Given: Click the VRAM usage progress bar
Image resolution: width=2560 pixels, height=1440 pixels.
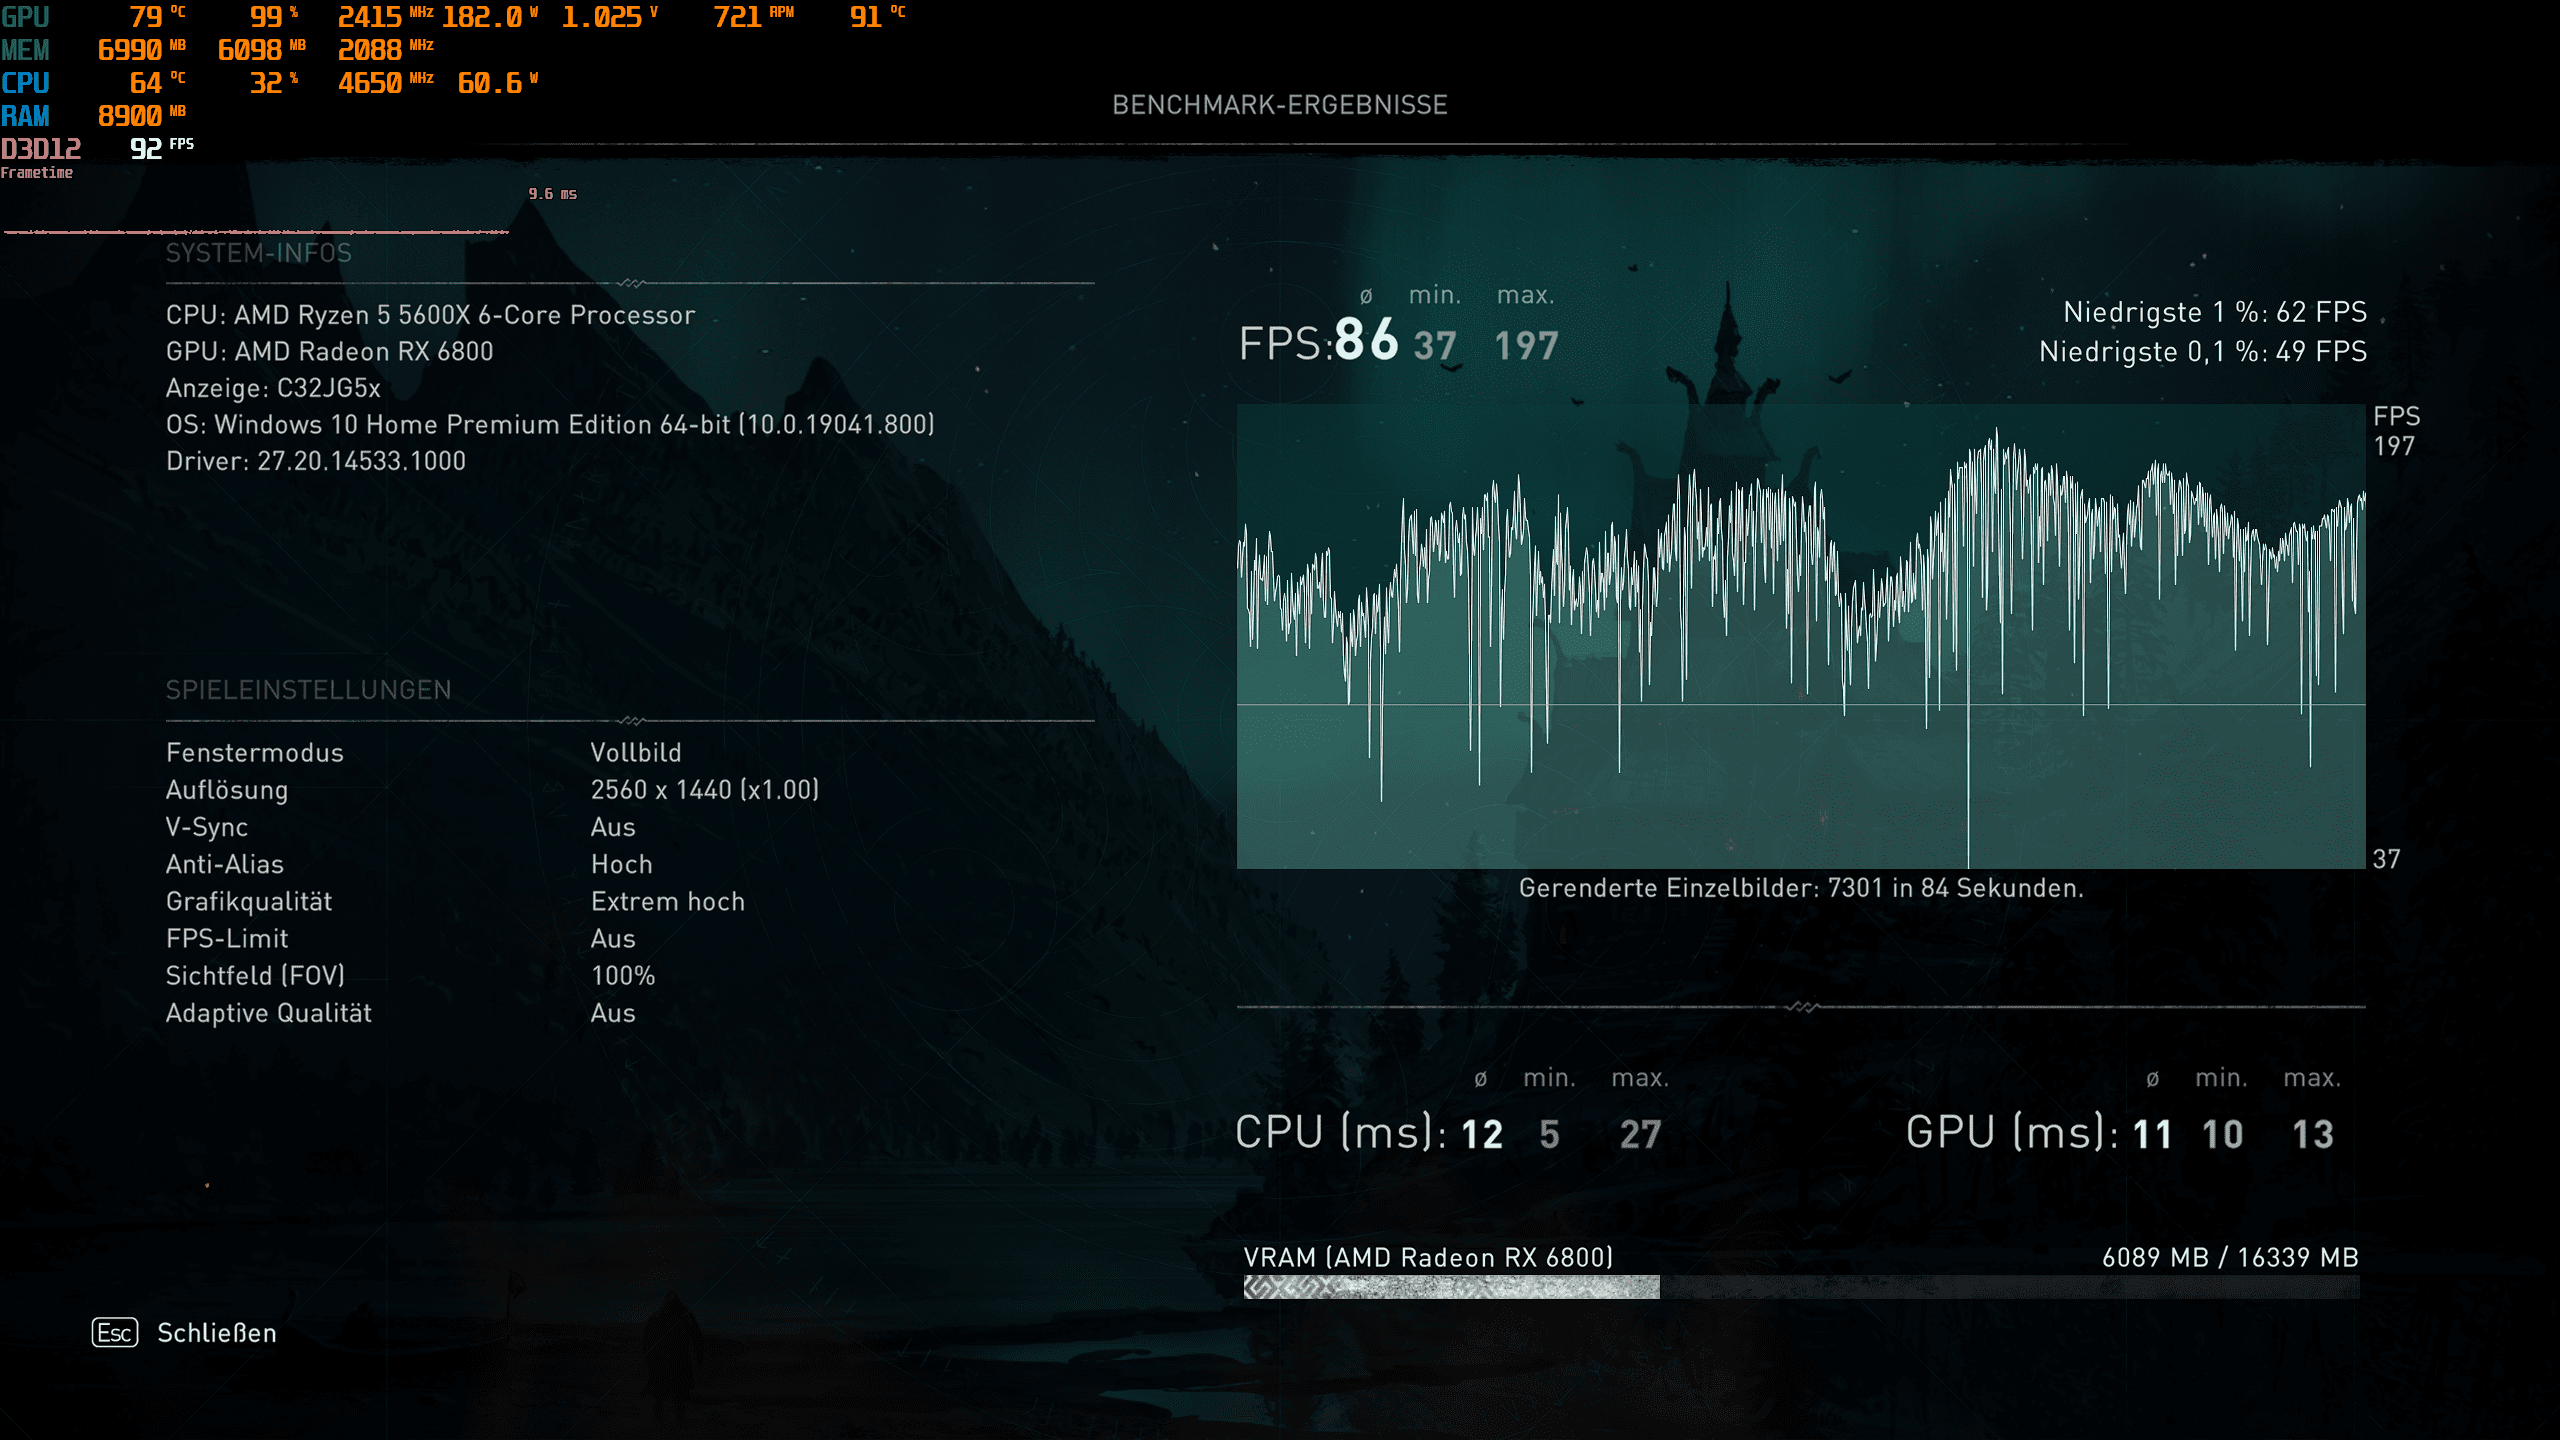Looking at the screenshot, I should (x=1801, y=1287).
